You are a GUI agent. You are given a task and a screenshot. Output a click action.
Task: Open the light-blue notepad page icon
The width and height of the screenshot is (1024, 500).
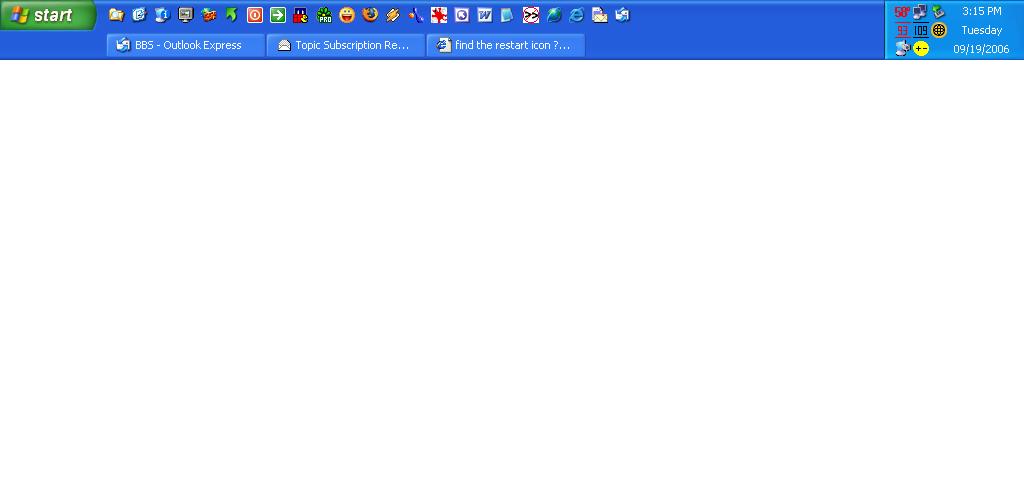pyautogui.click(x=507, y=15)
